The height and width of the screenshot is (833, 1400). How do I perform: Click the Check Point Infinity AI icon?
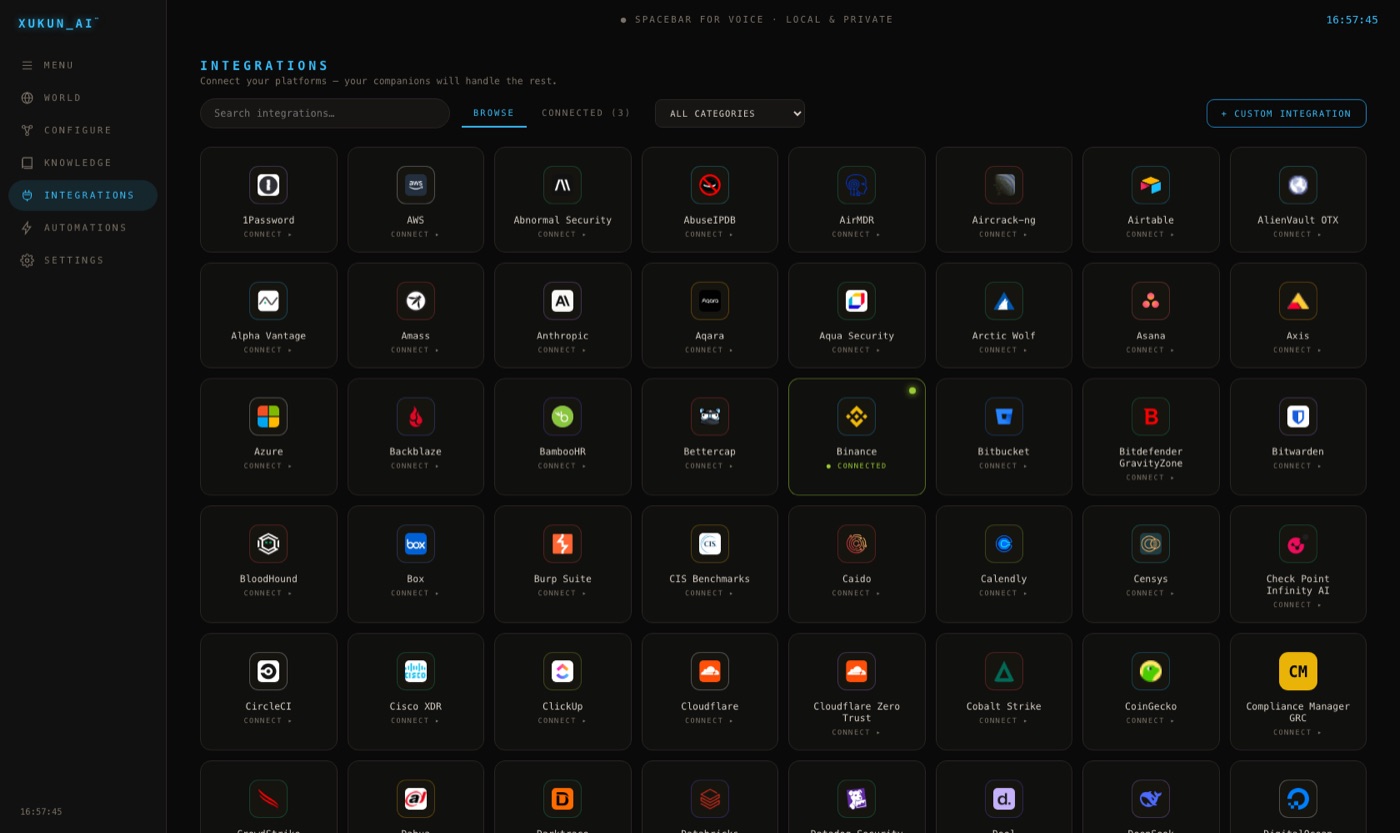(1298, 544)
